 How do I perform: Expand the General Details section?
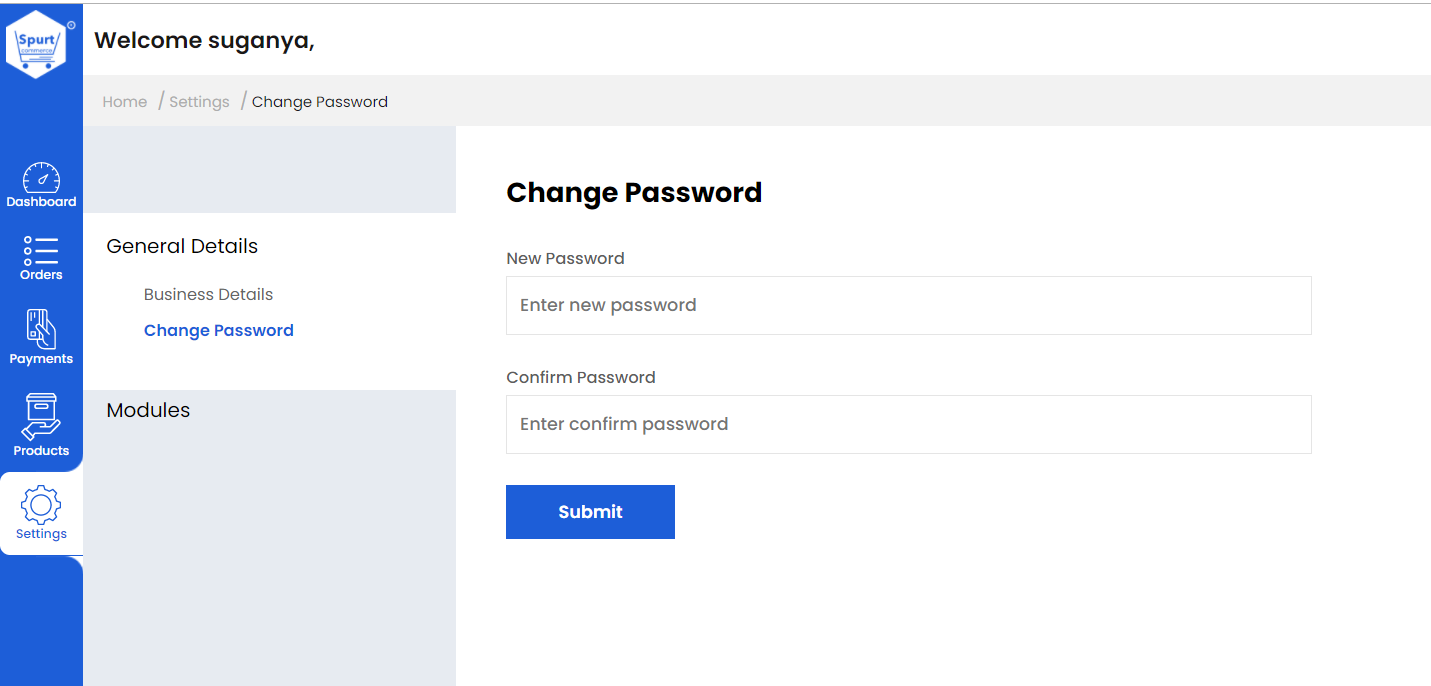[x=182, y=246]
